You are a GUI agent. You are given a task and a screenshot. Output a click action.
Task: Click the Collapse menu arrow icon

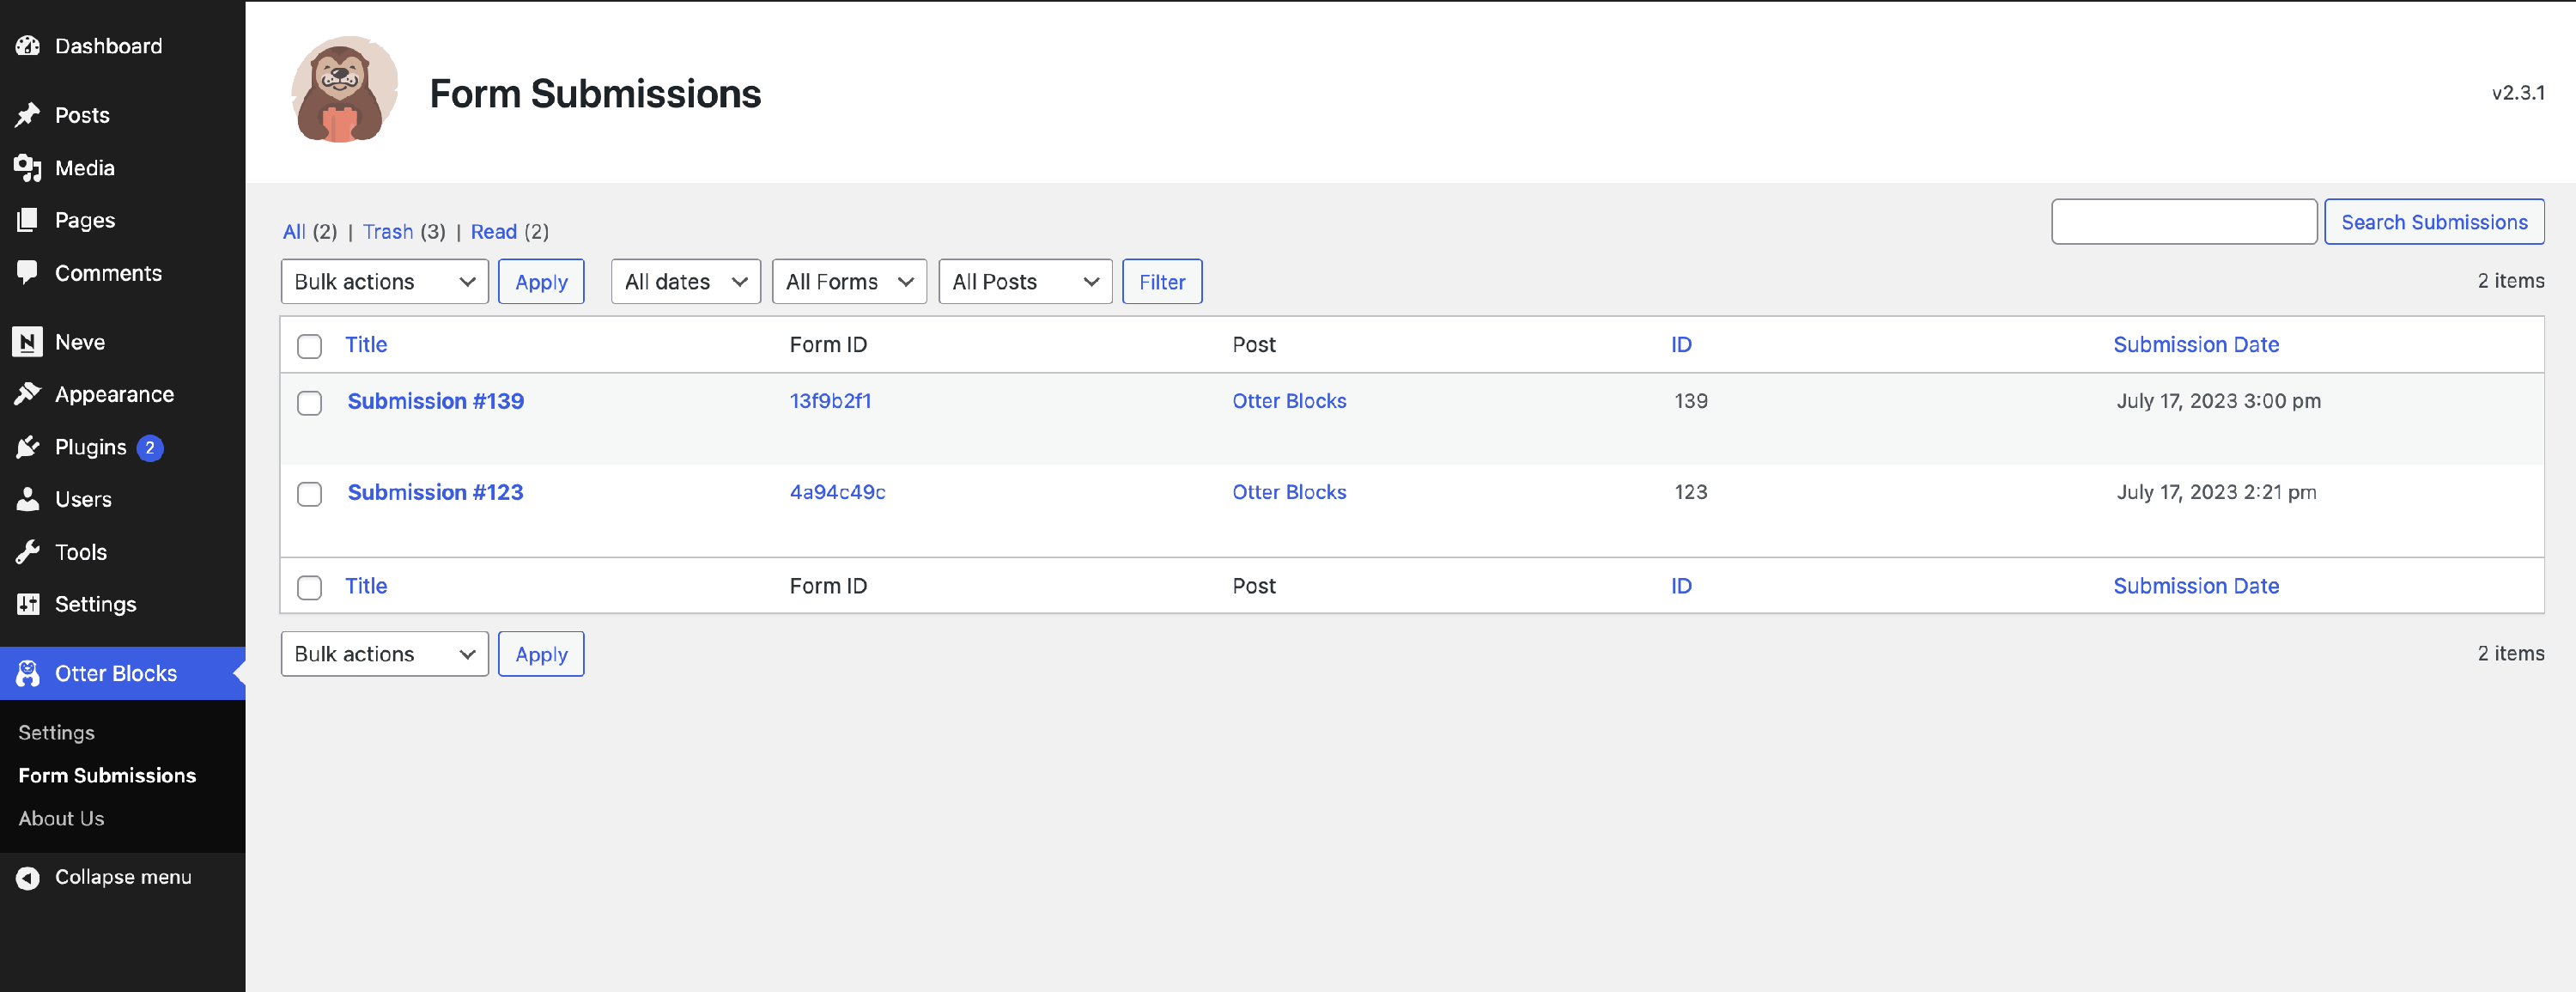(x=28, y=877)
